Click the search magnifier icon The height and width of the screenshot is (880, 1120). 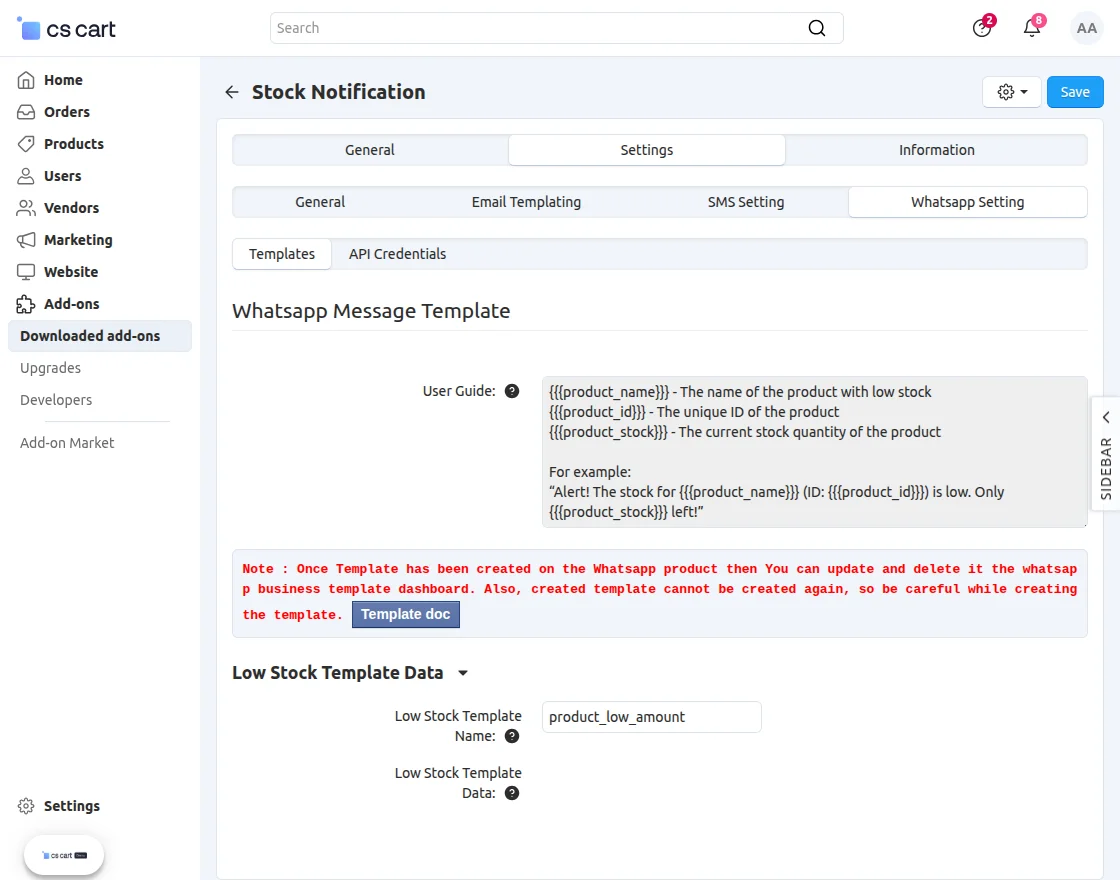[817, 28]
